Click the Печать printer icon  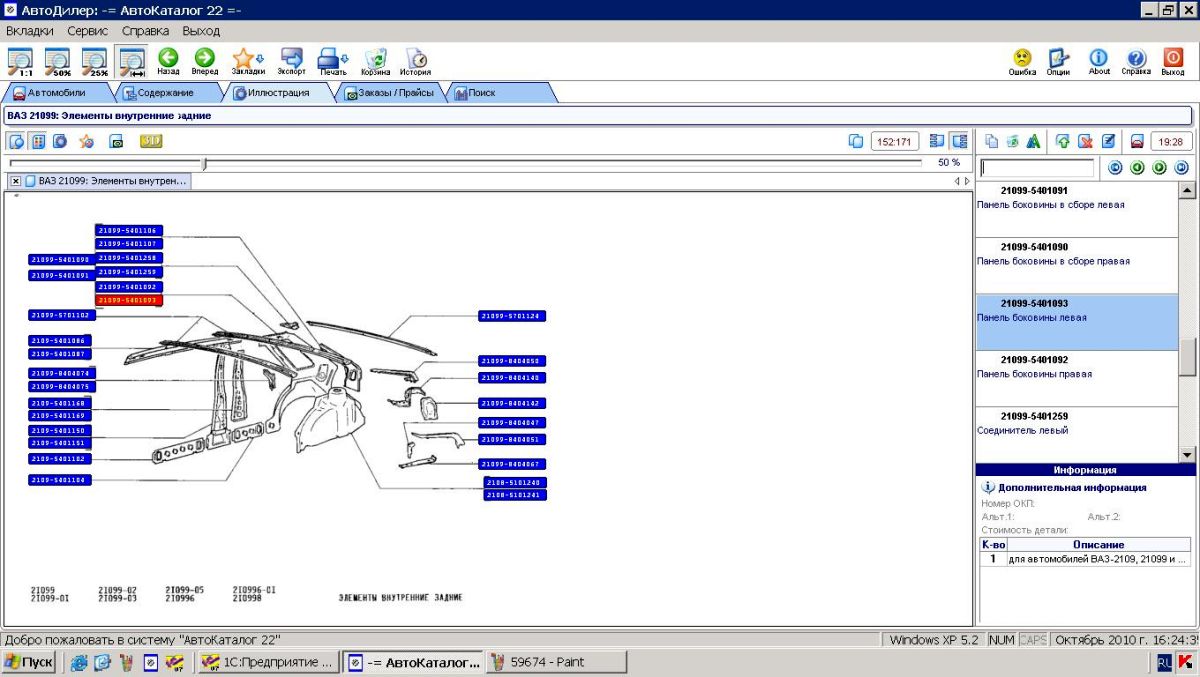[x=333, y=62]
